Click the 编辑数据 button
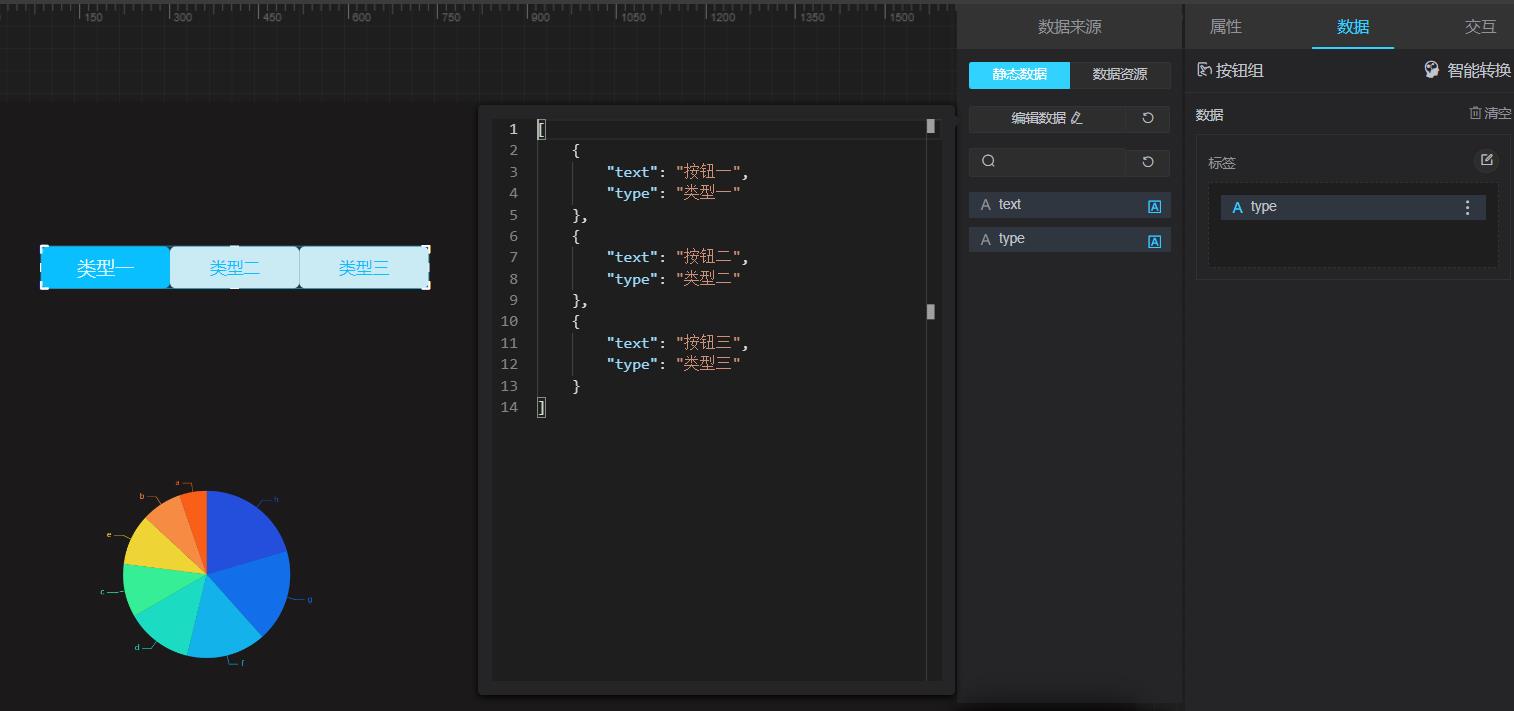Screen dimensions: 1514x711 click(1047, 118)
